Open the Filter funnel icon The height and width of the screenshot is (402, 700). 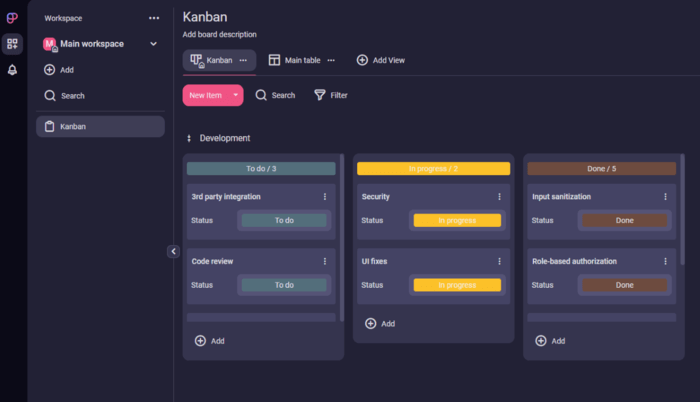320,95
